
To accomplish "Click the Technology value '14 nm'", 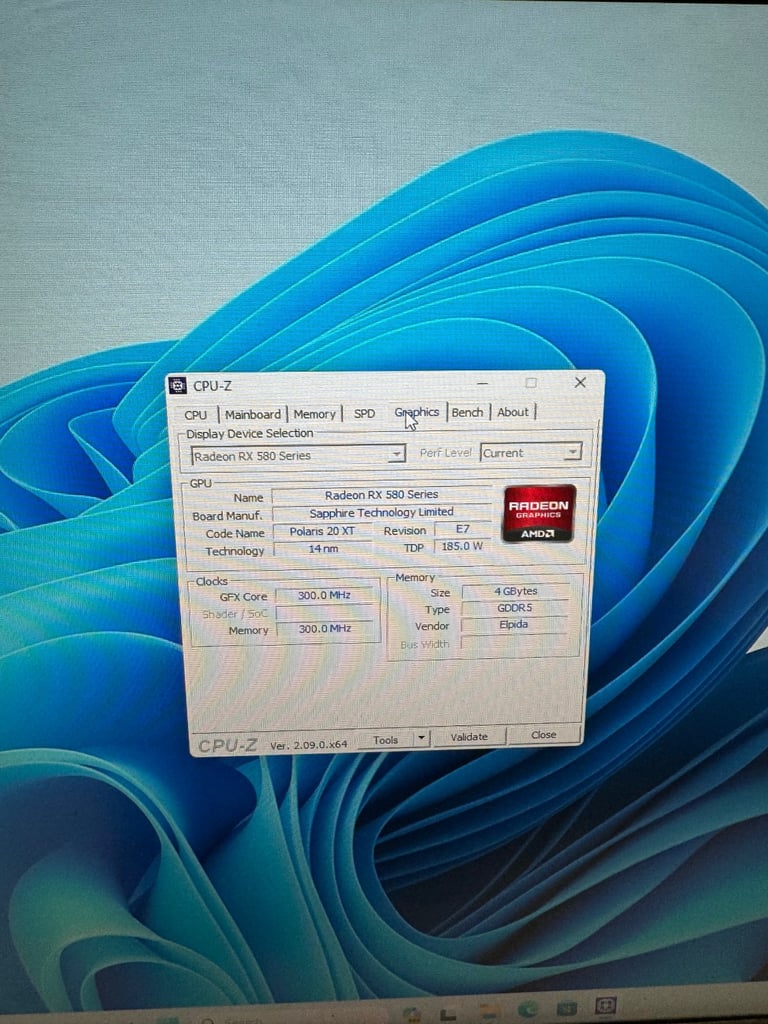I will (323, 548).
